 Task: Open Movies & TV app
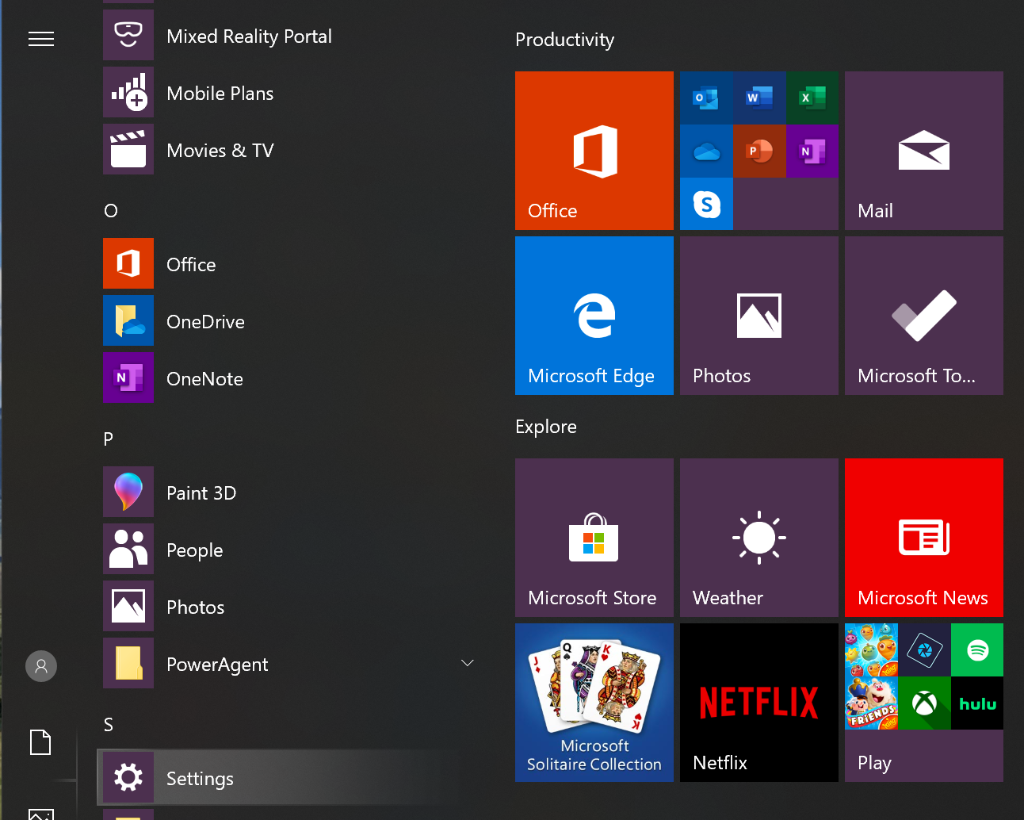[x=287, y=150]
